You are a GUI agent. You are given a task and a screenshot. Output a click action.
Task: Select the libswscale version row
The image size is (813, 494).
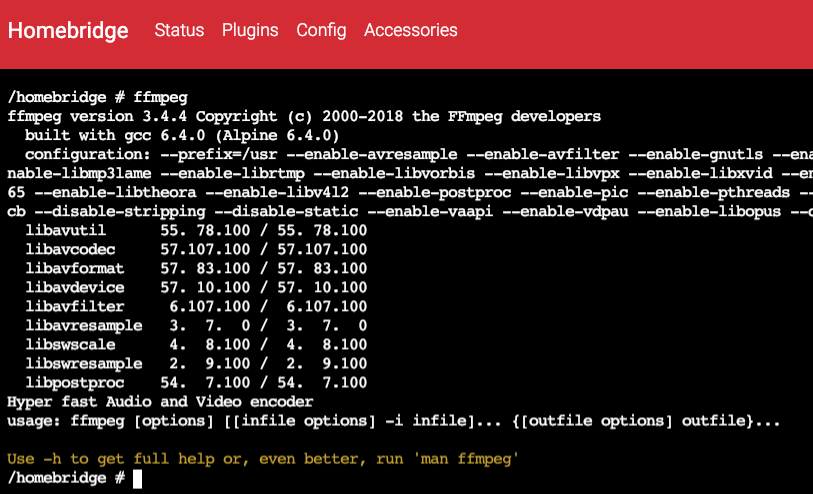(197, 345)
